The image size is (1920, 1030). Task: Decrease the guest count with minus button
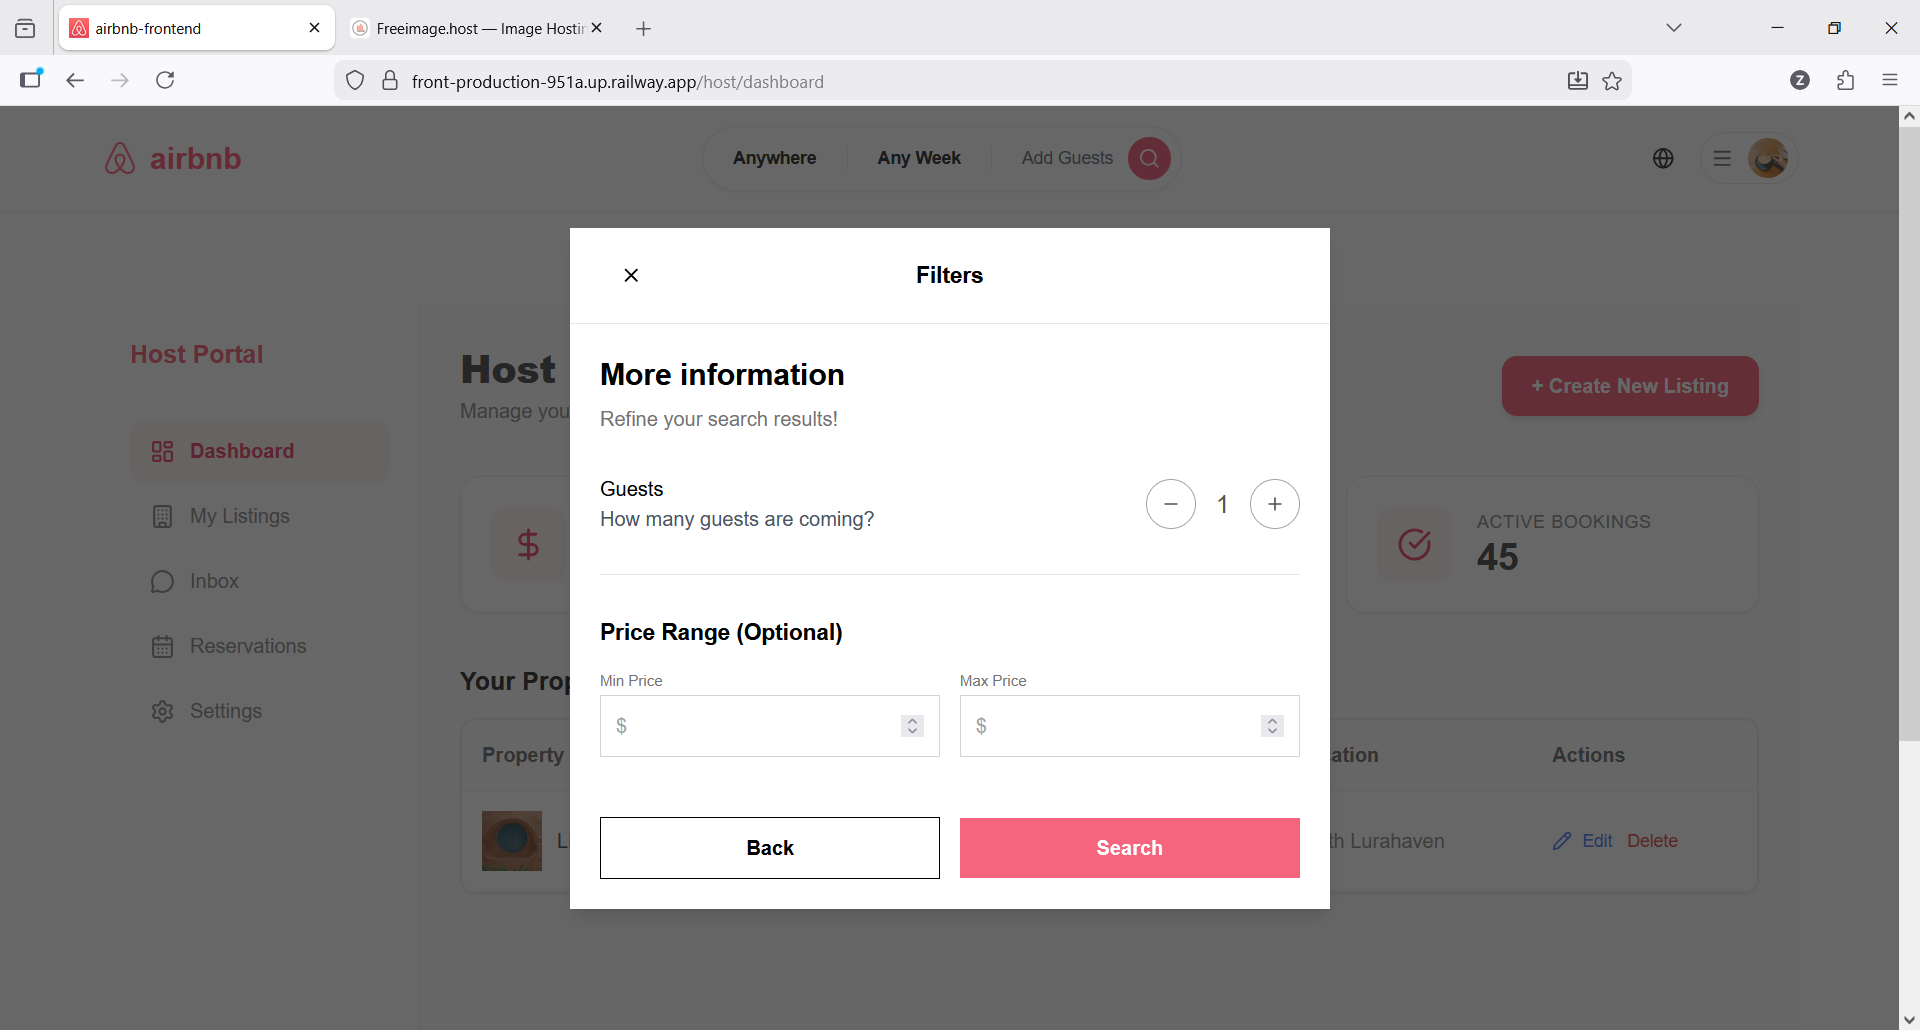(x=1170, y=504)
